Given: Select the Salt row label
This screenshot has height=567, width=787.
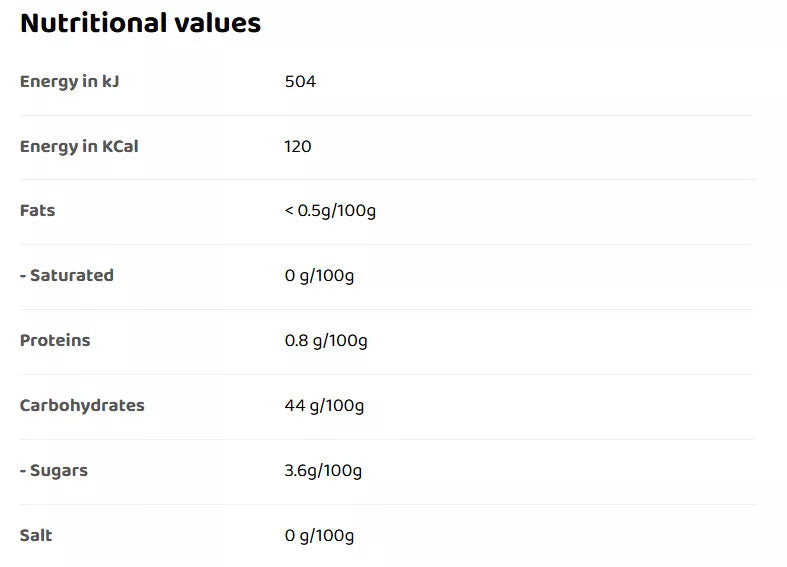Looking at the screenshot, I should [36, 535].
